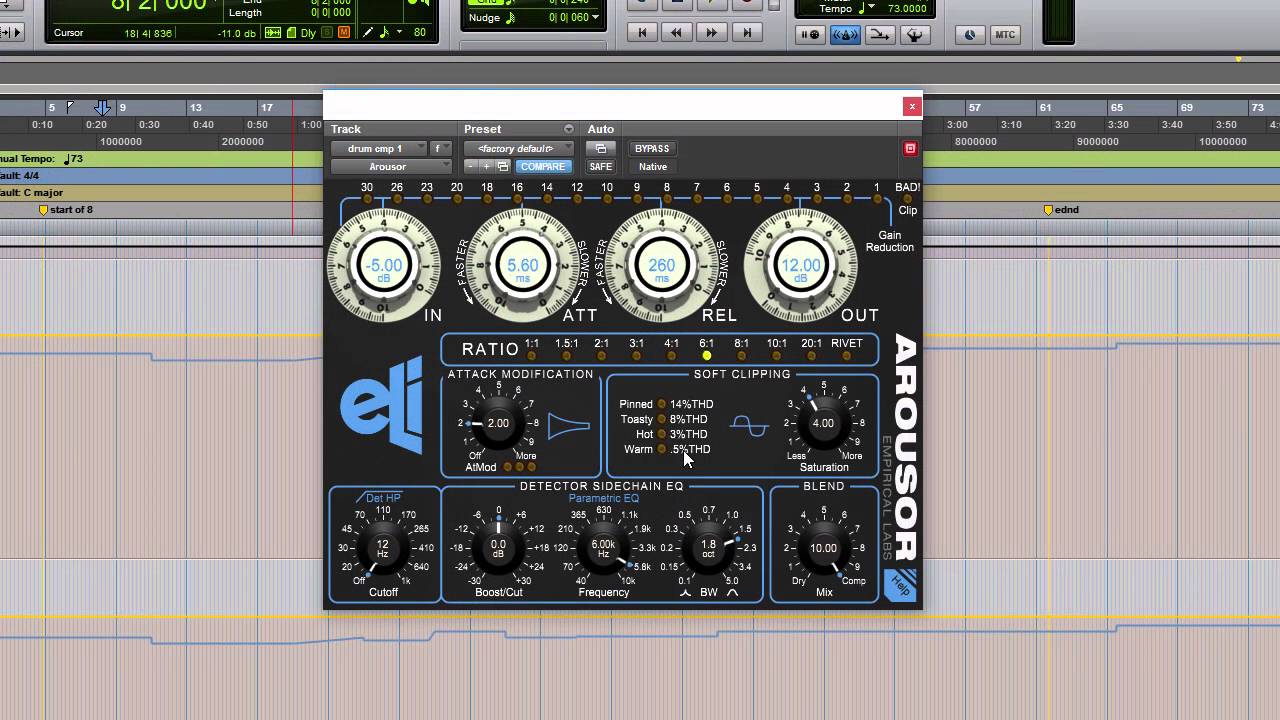1280x720 pixels.
Task: Click the Attack Modification knob
Action: click(498, 423)
